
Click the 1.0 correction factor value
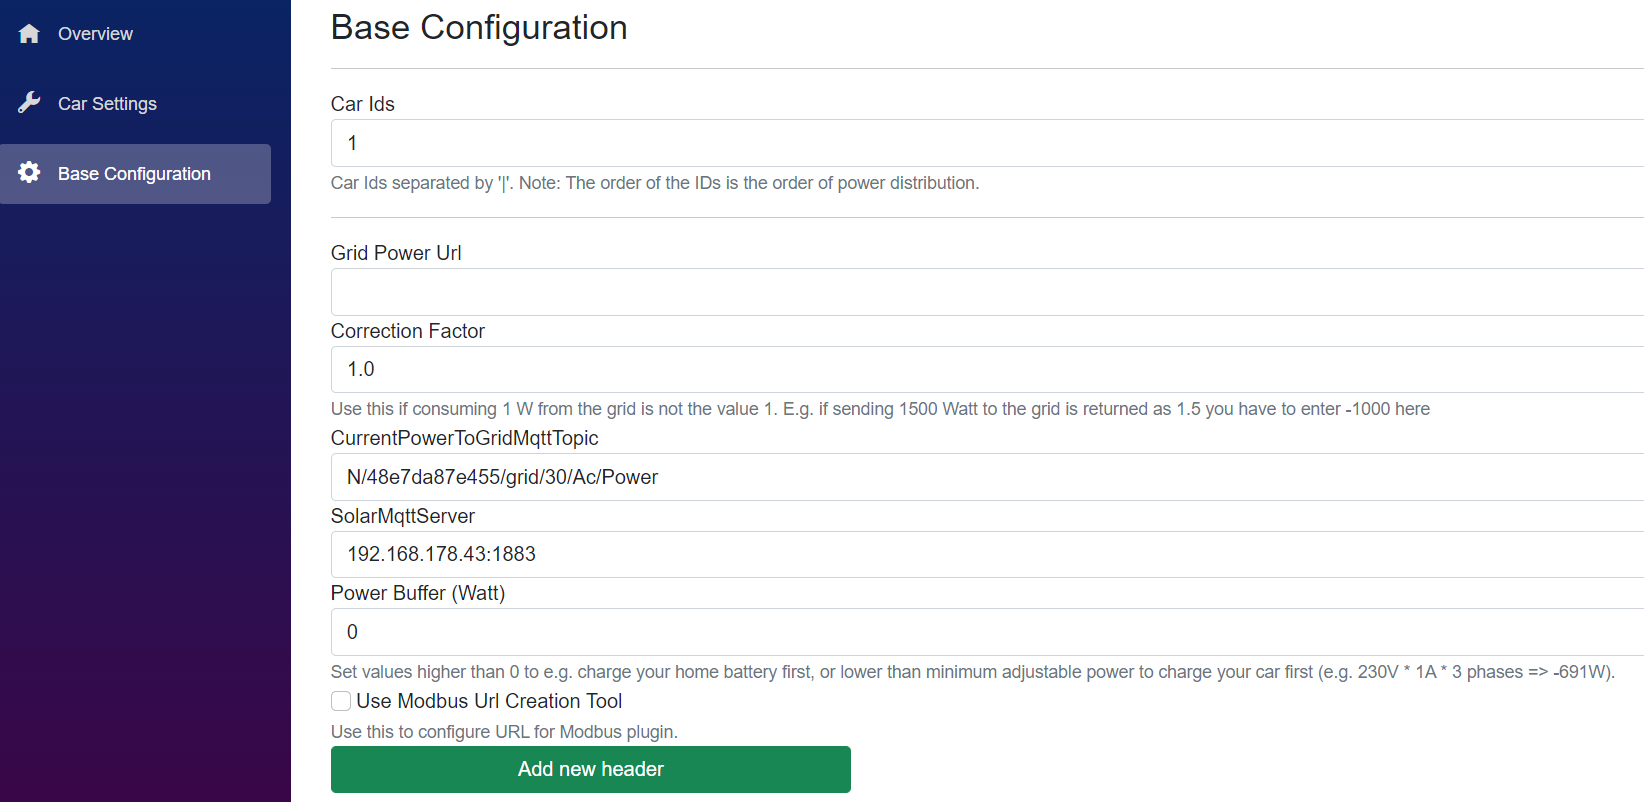pos(360,369)
